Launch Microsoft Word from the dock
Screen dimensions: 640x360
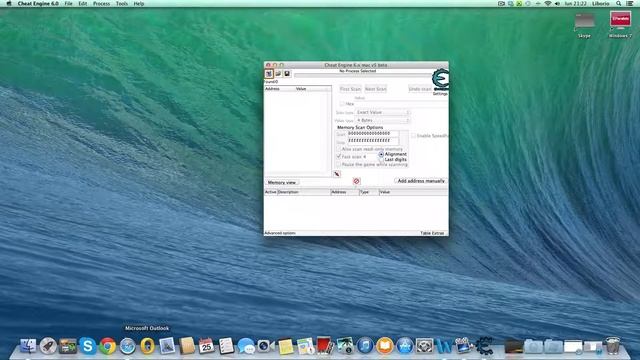tap(444, 346)
